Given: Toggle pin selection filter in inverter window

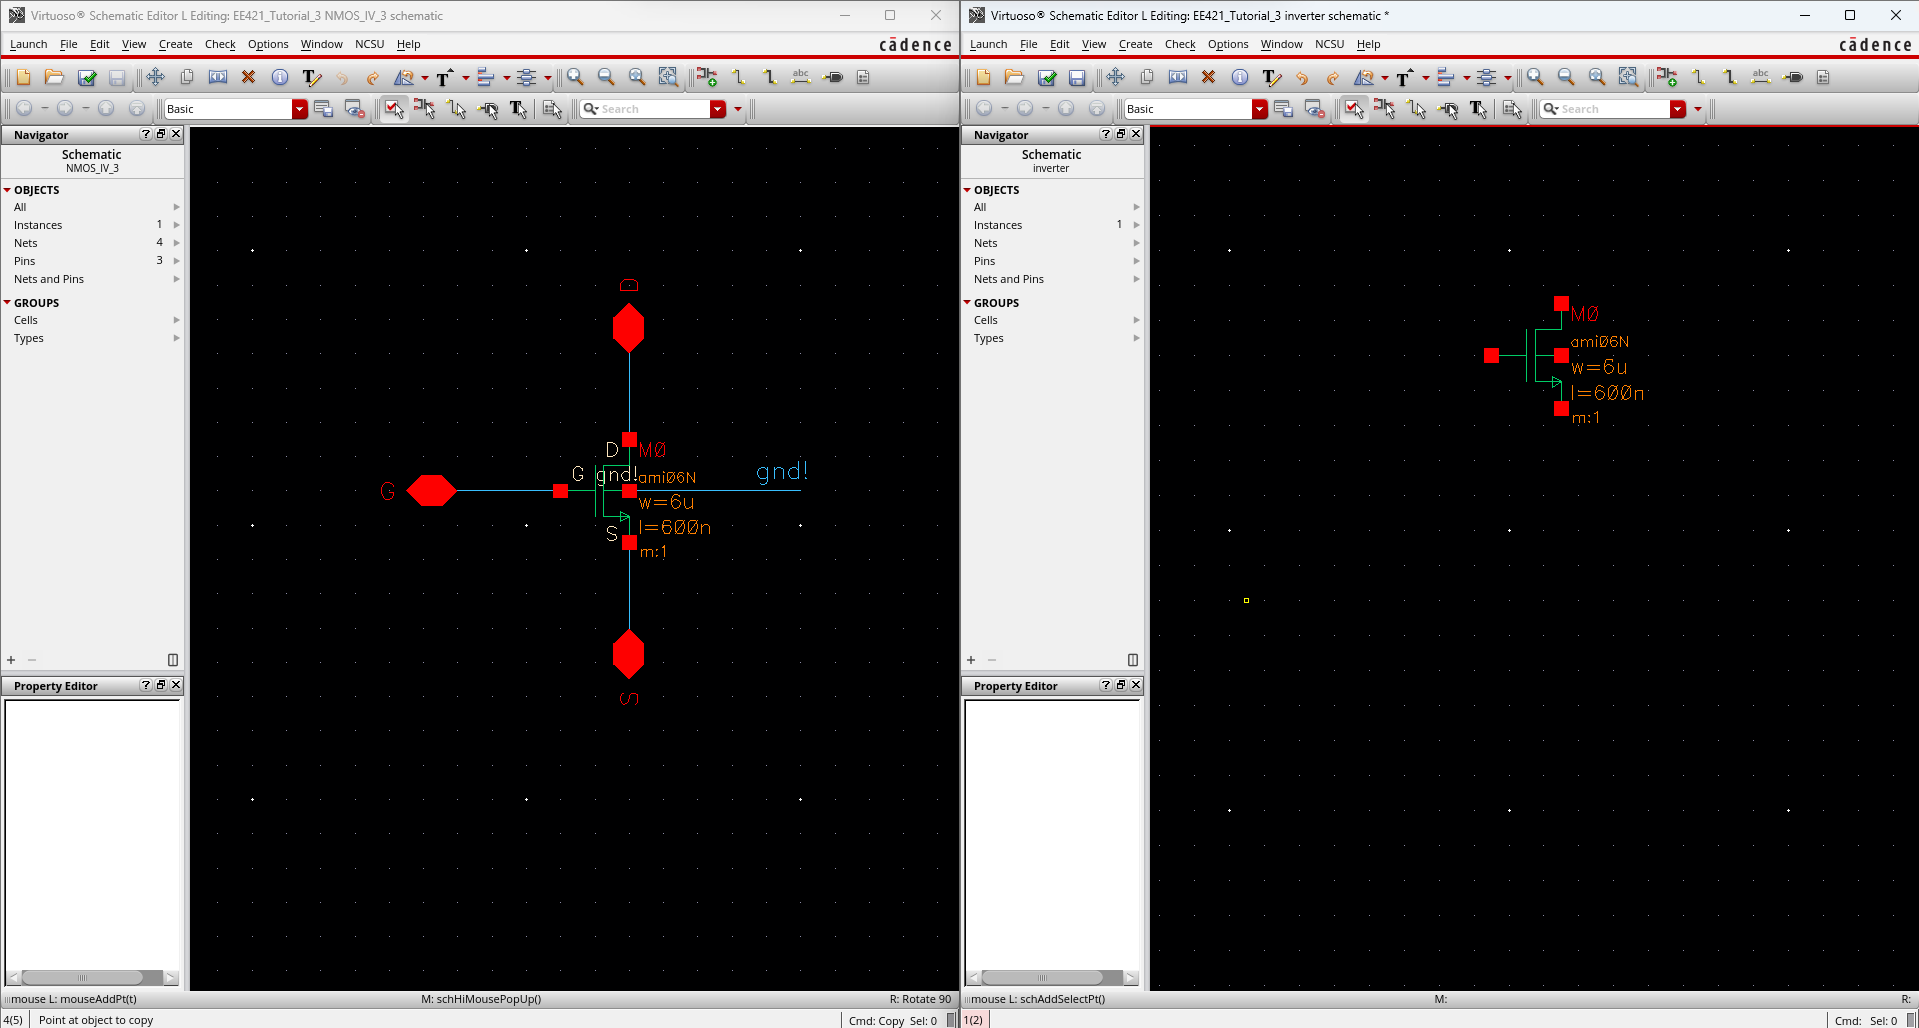Looking at the screenshot, I should 1448,109.
